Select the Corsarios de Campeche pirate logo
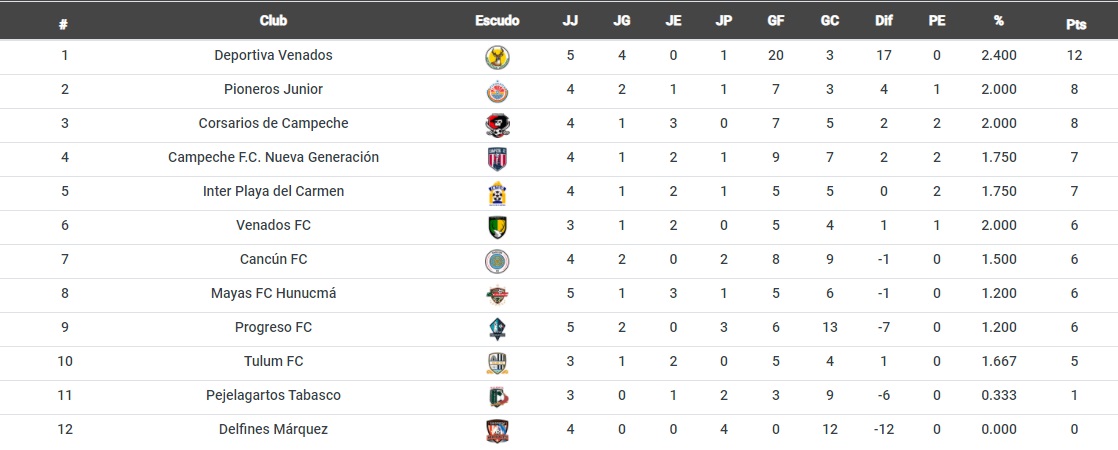This screenshot has height=450, width=1118. pyautogui.click(x=497, y=126)
